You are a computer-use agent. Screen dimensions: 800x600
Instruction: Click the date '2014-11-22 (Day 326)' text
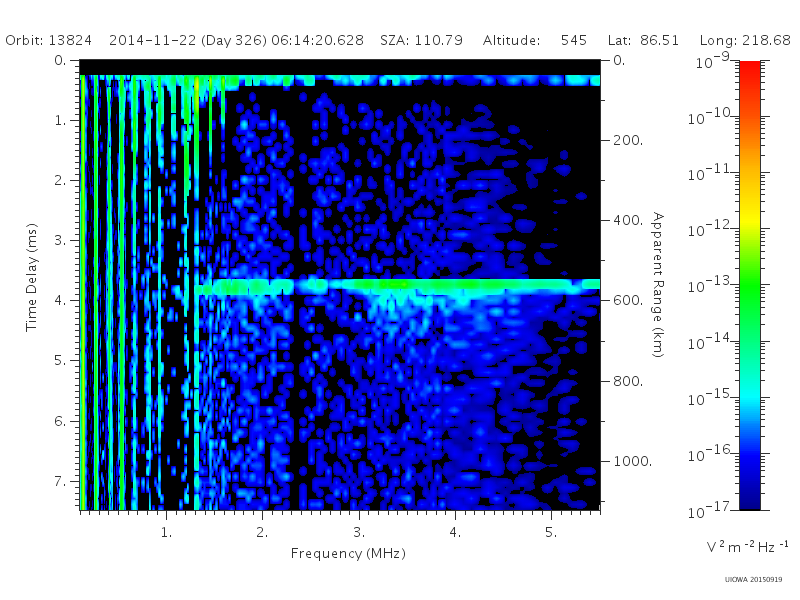[188, 40]
